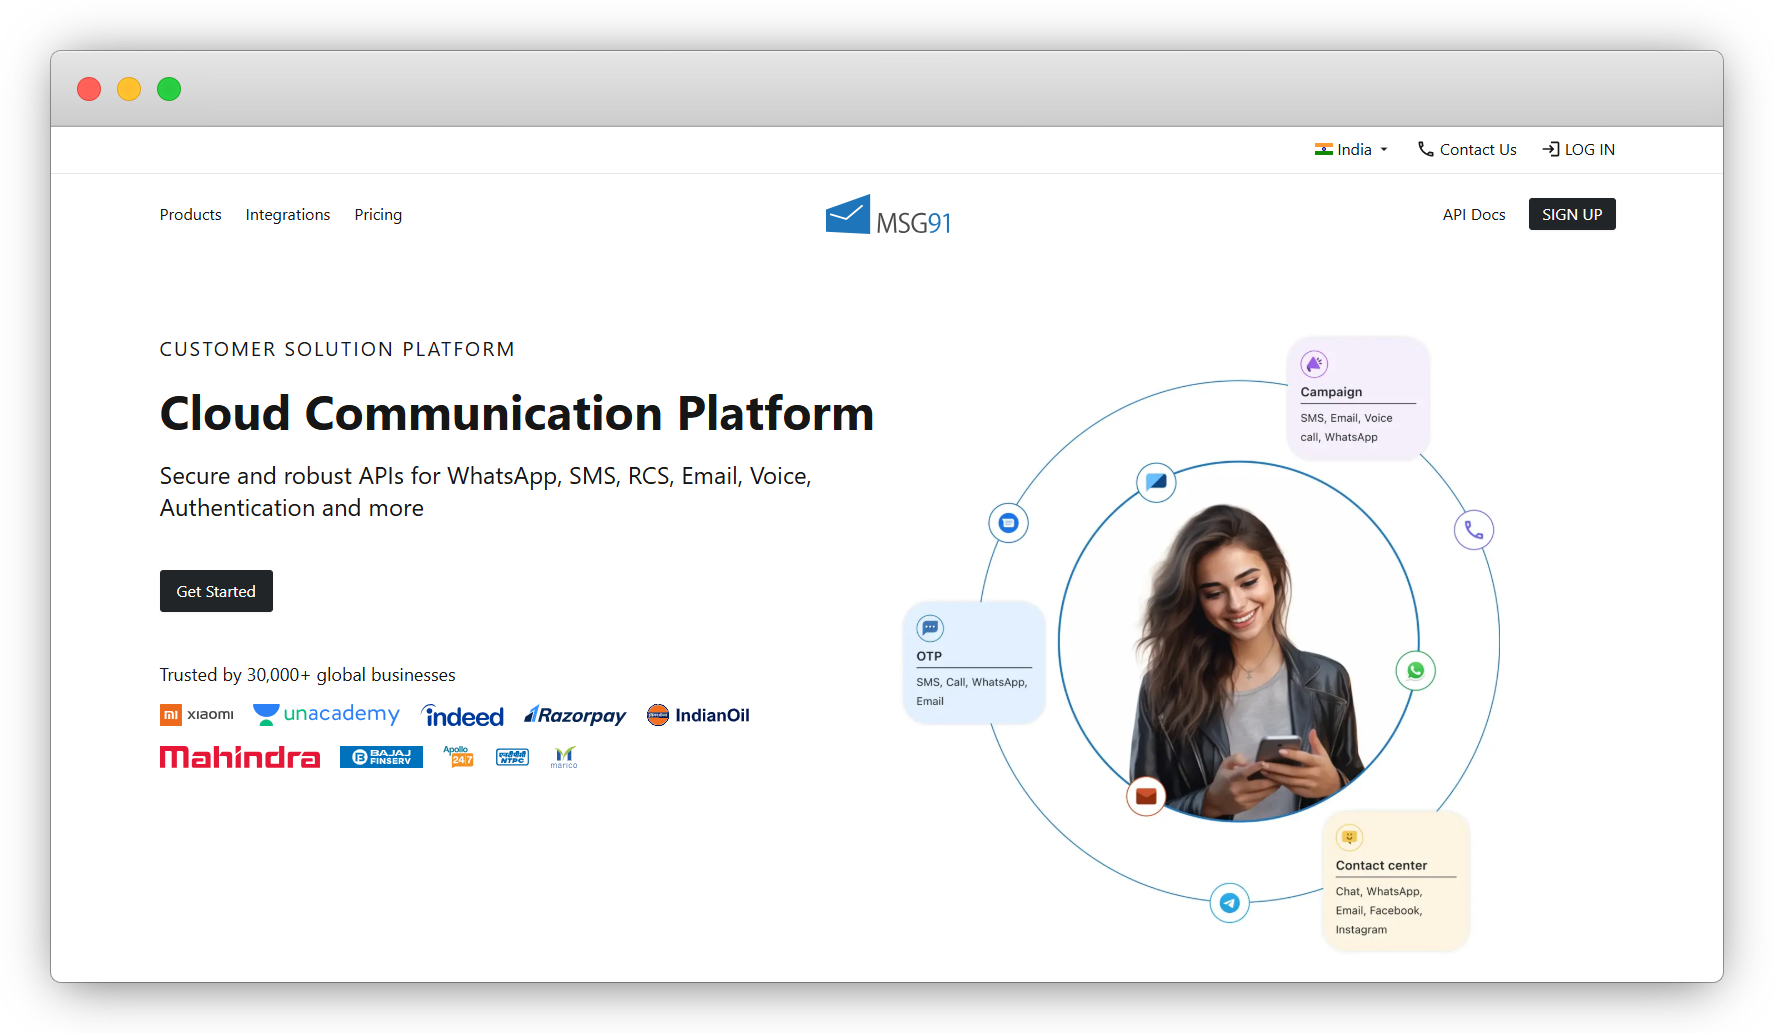Click the phone icon beside Contact Us
Screen dimensions: 1774x1033
click(x=1426, y=149)
